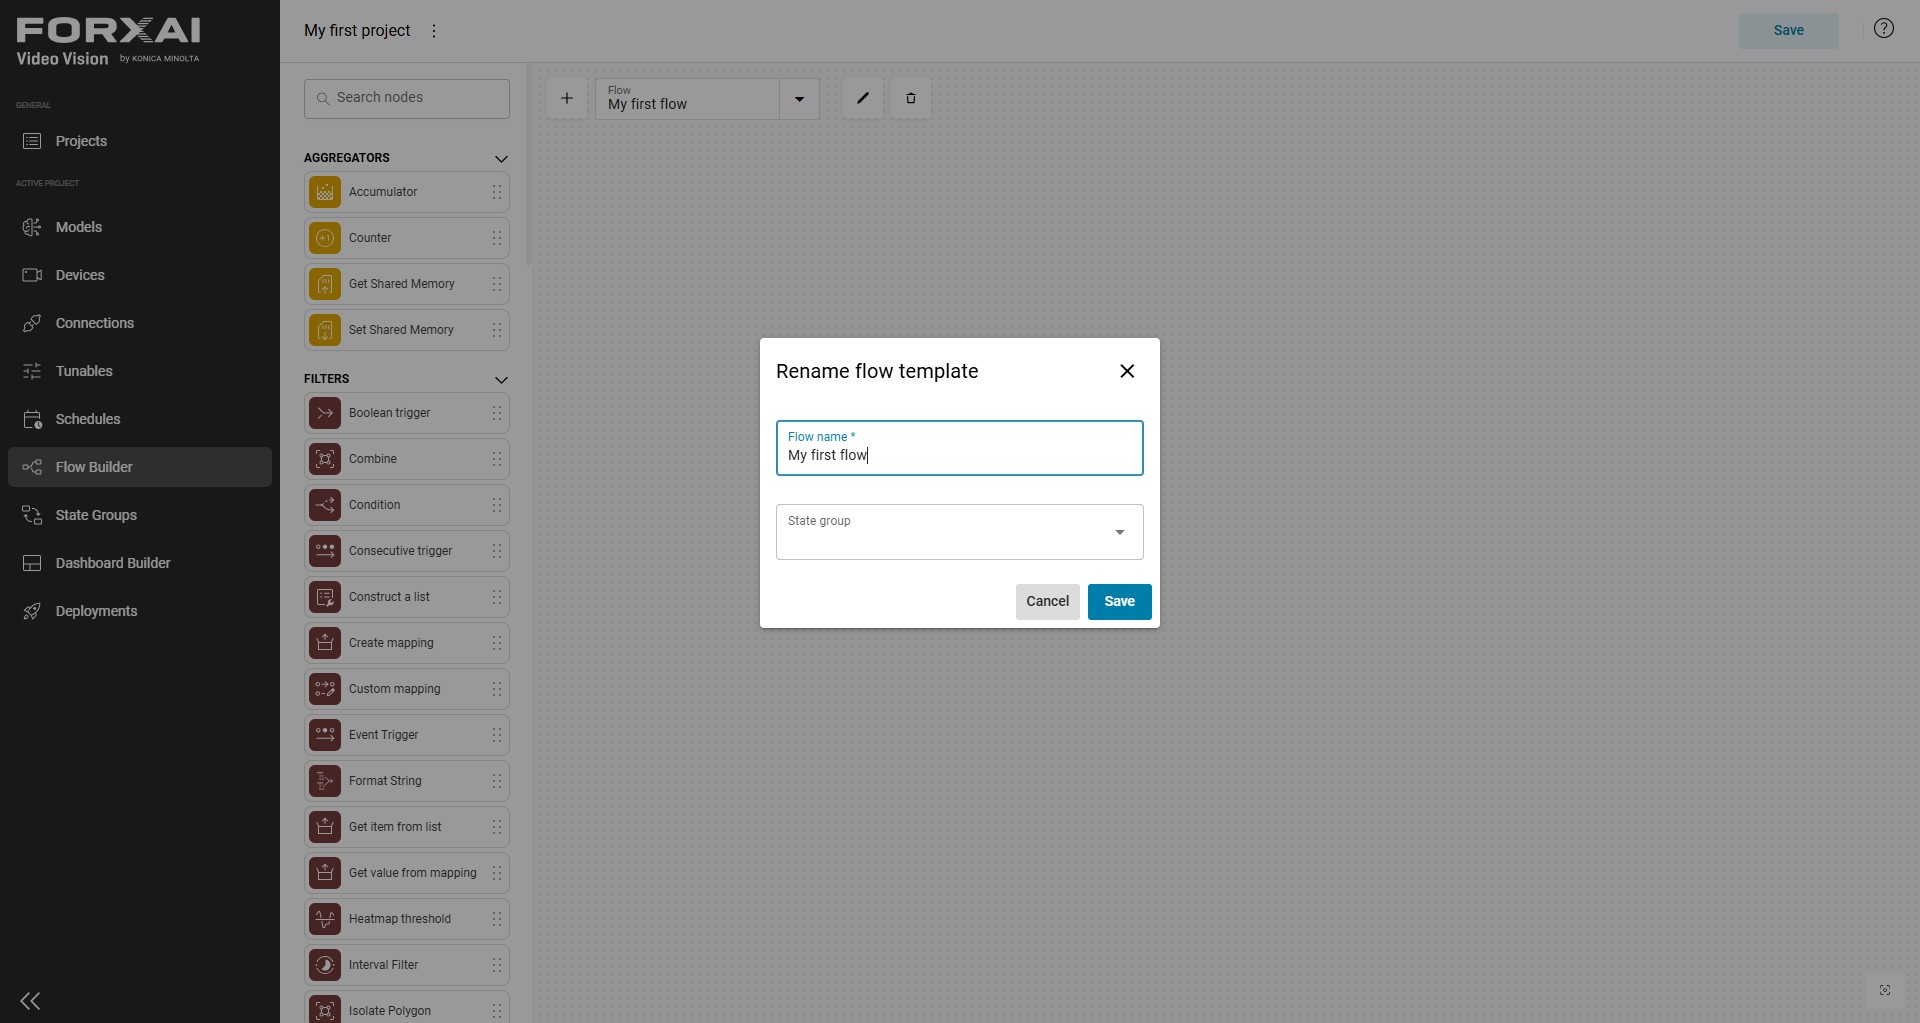1920x1023 pixels.
Task: Click the FORXAI Video Vision logo
Action: [x=108, y=42]
